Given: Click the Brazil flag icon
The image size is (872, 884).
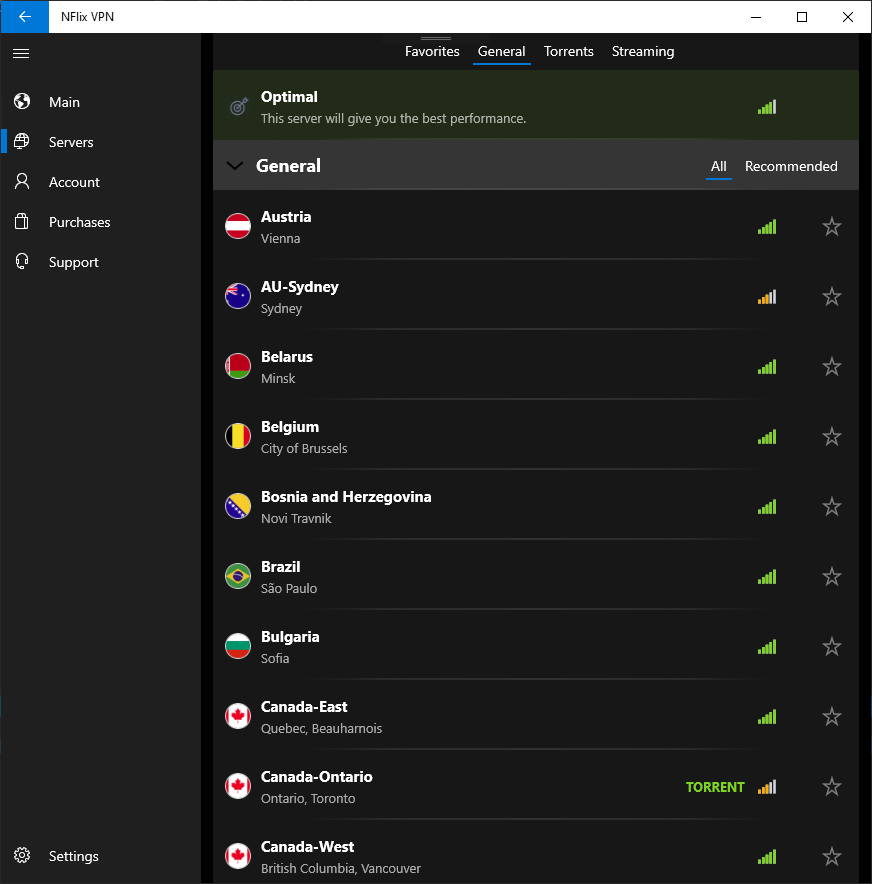Looking at the screenshot, I should (238, 577).
